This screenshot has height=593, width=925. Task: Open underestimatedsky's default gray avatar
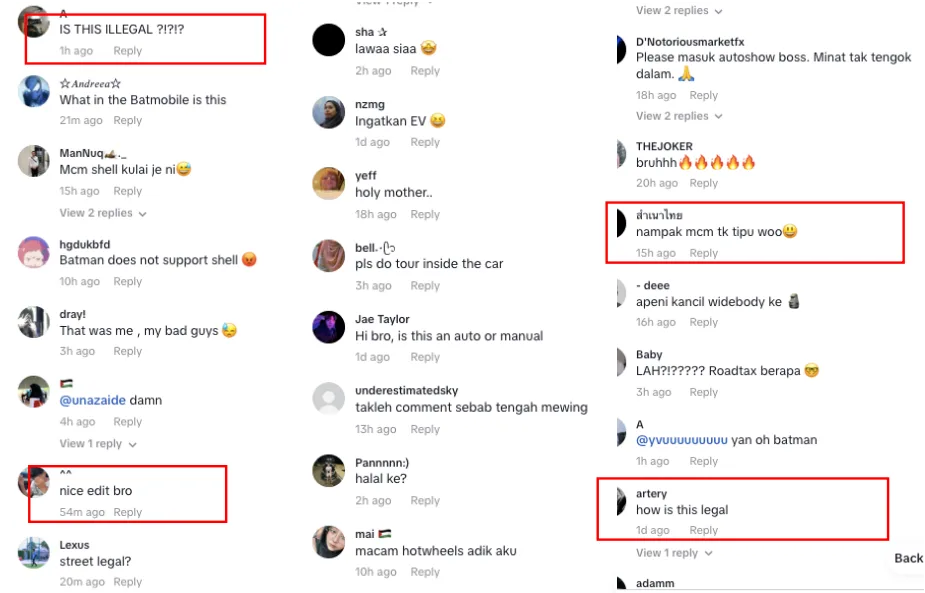pyautogui.click(x=329, y=399)
